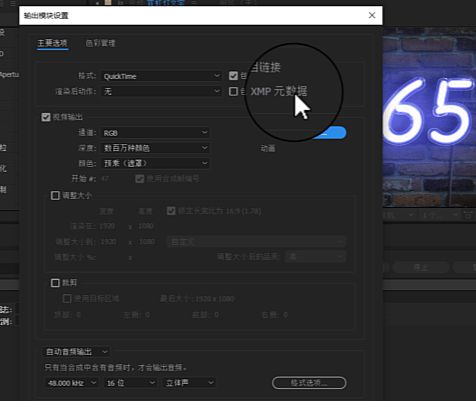The height and width of the screenshot is (401, 476).
Task: Open the 颜色 dropdown showing 预乘(遮罩)
Action: click(155, 163)
